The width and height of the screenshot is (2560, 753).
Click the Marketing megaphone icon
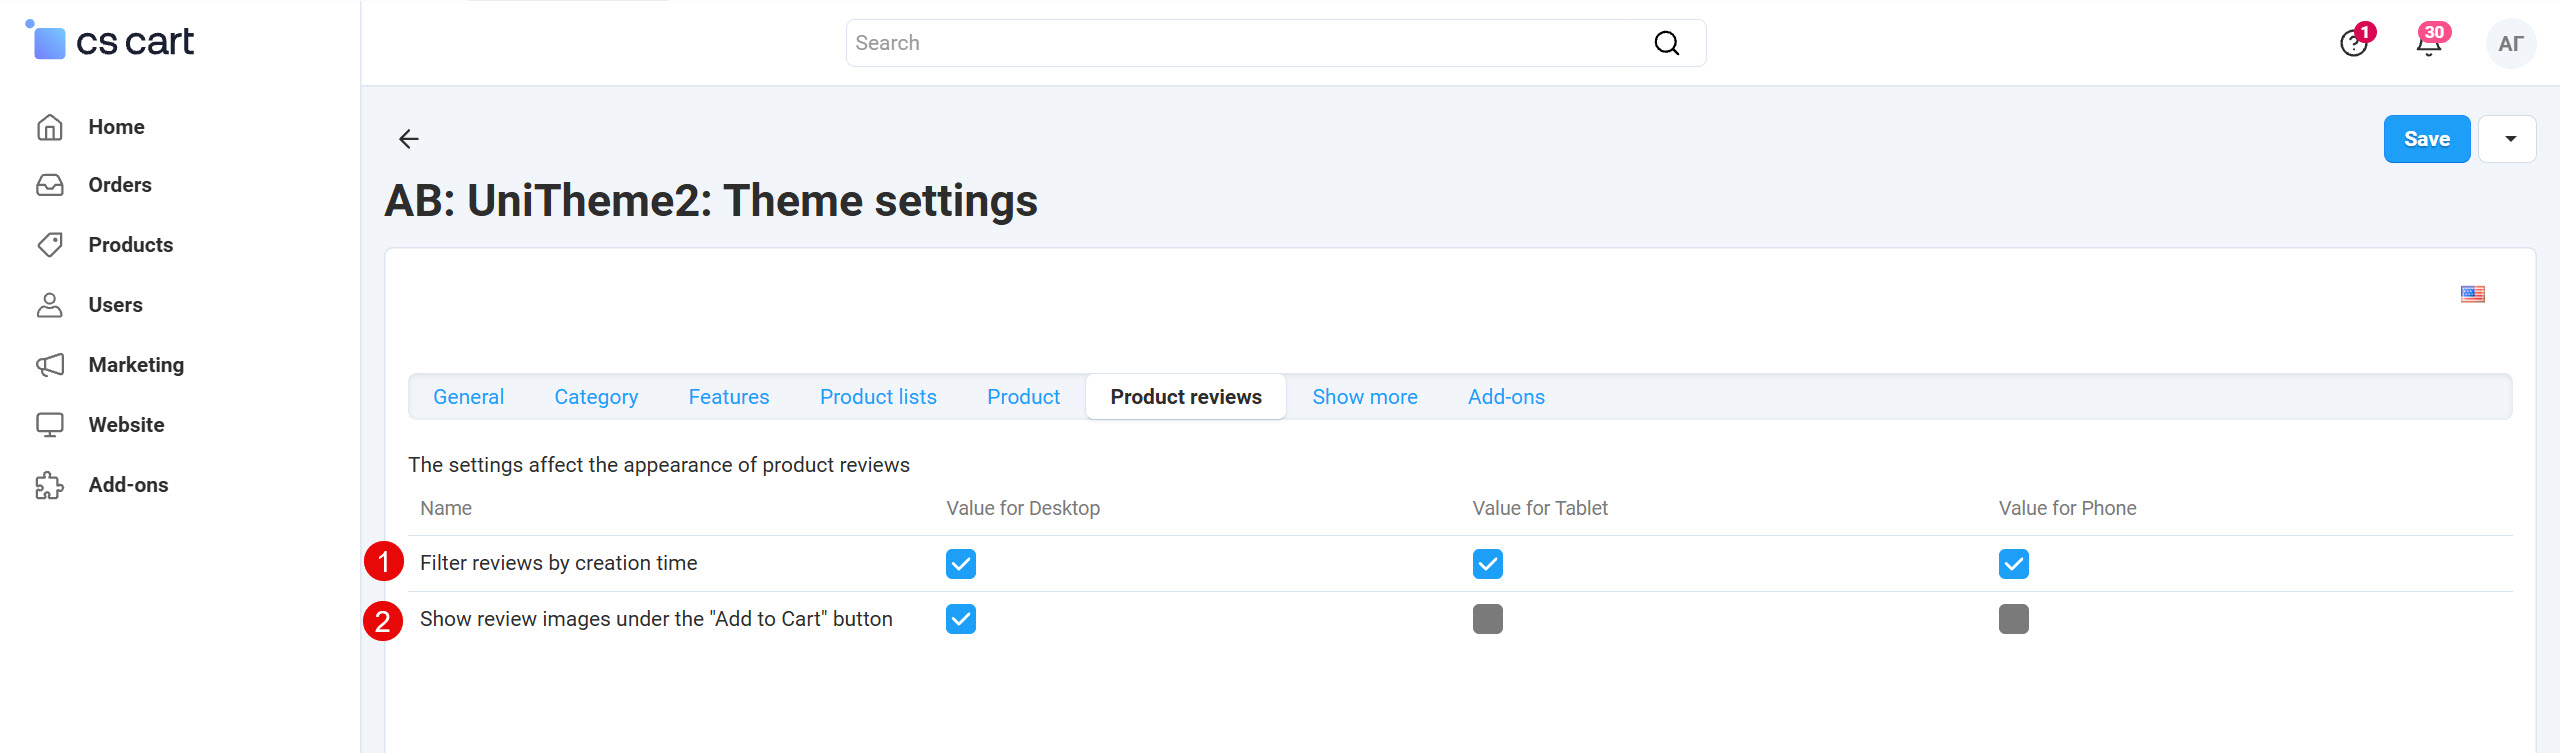click(x=50, y=365)
